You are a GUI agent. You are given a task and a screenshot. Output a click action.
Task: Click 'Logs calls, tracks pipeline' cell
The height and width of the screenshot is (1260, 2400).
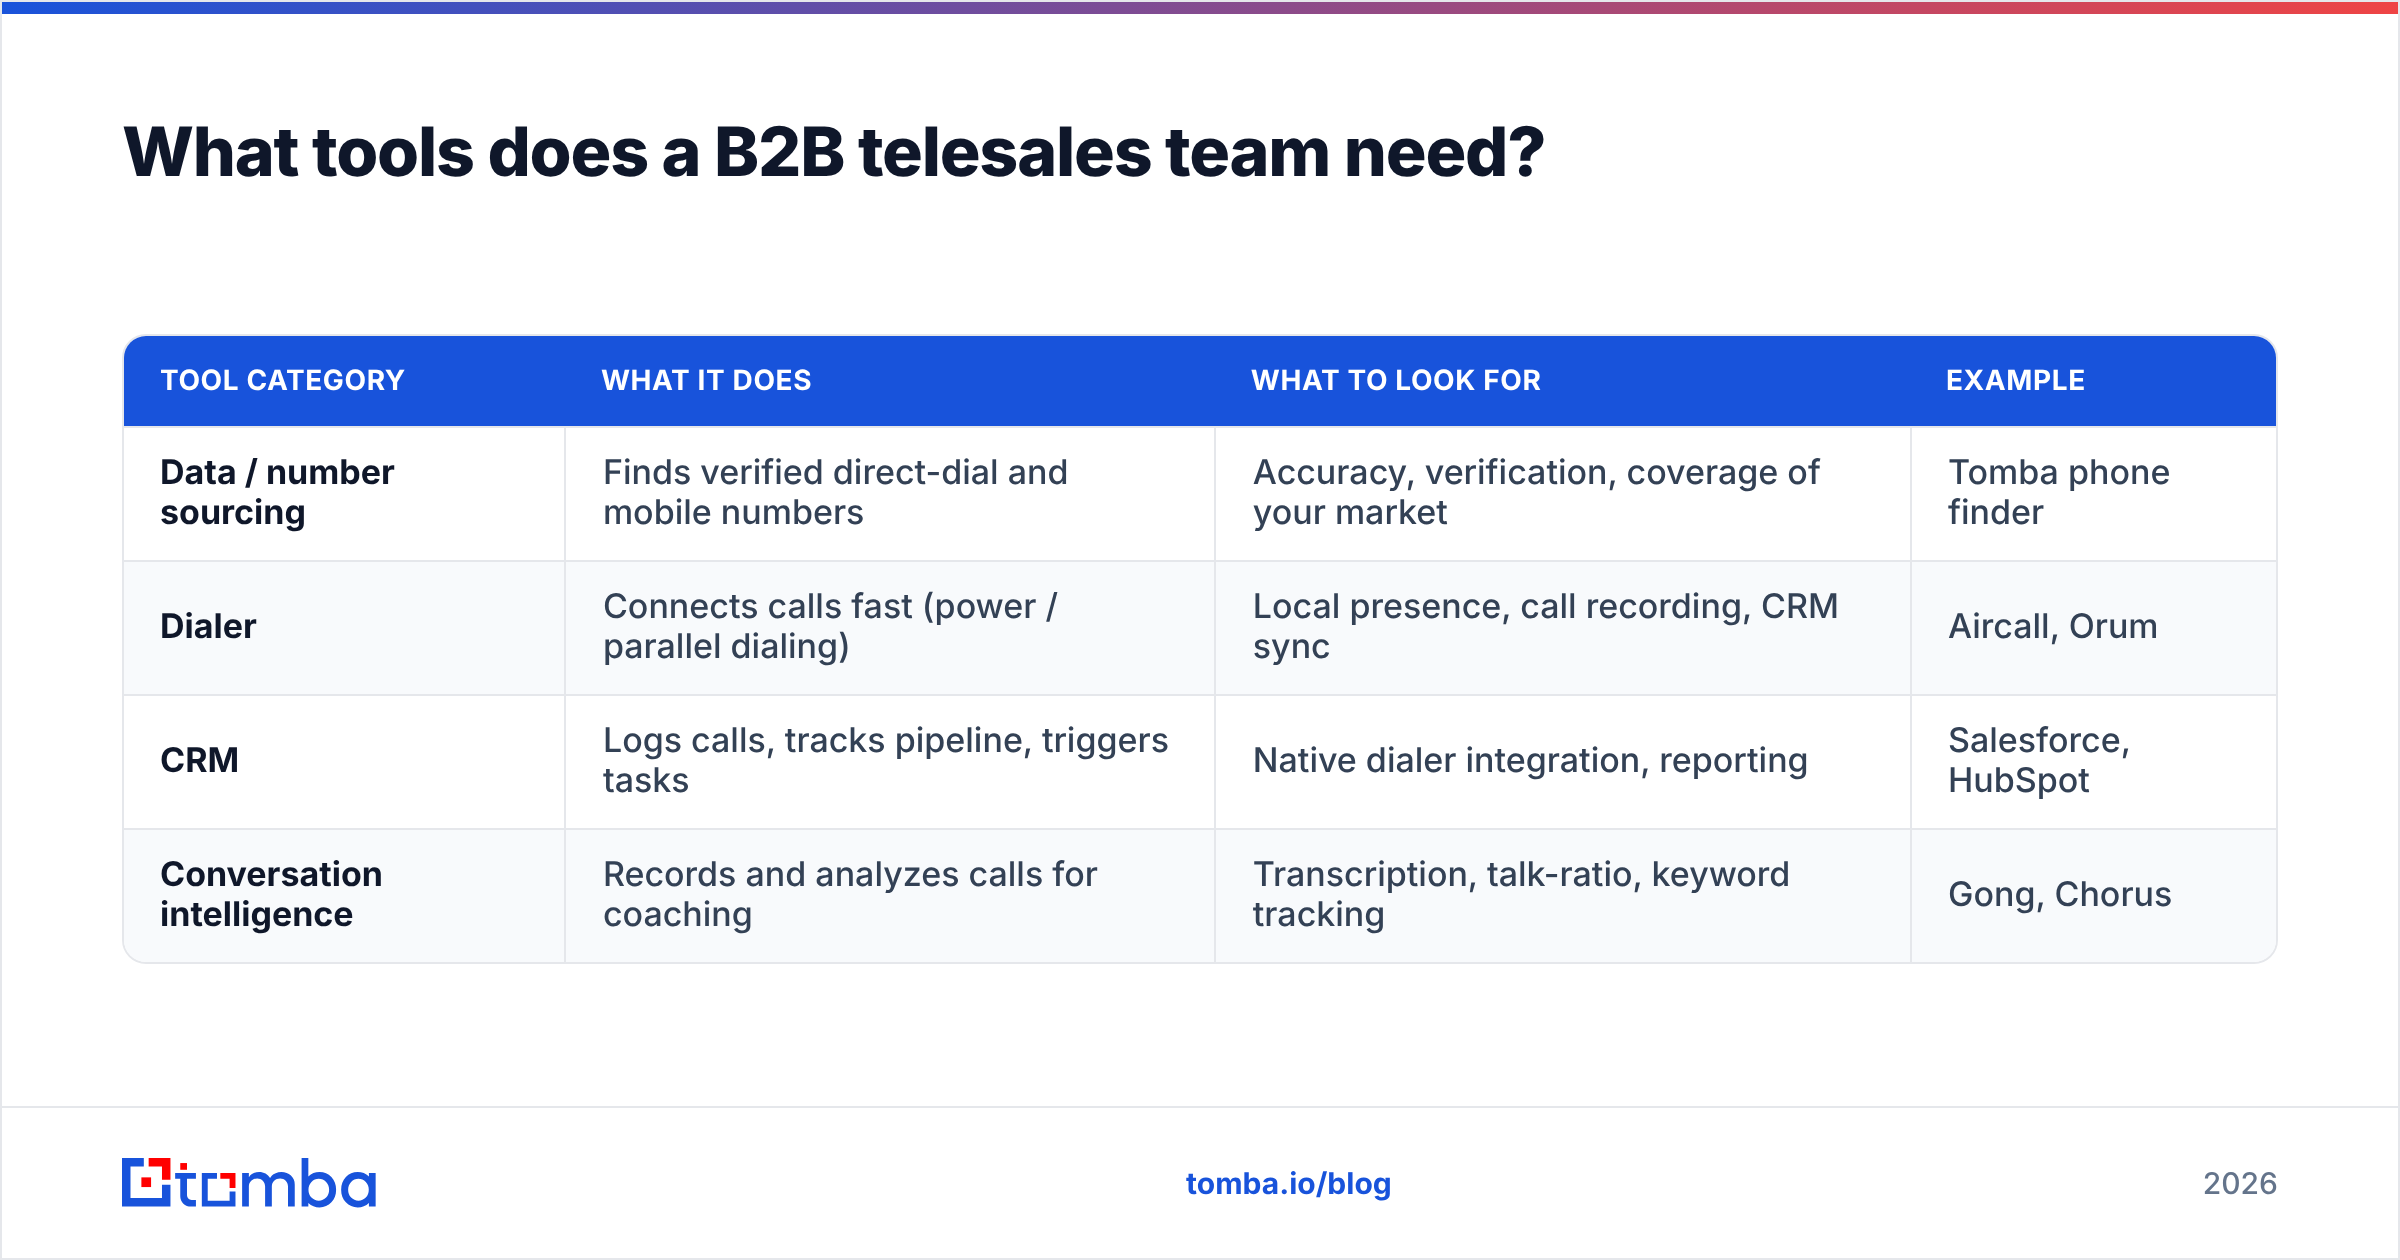[890, 761]
